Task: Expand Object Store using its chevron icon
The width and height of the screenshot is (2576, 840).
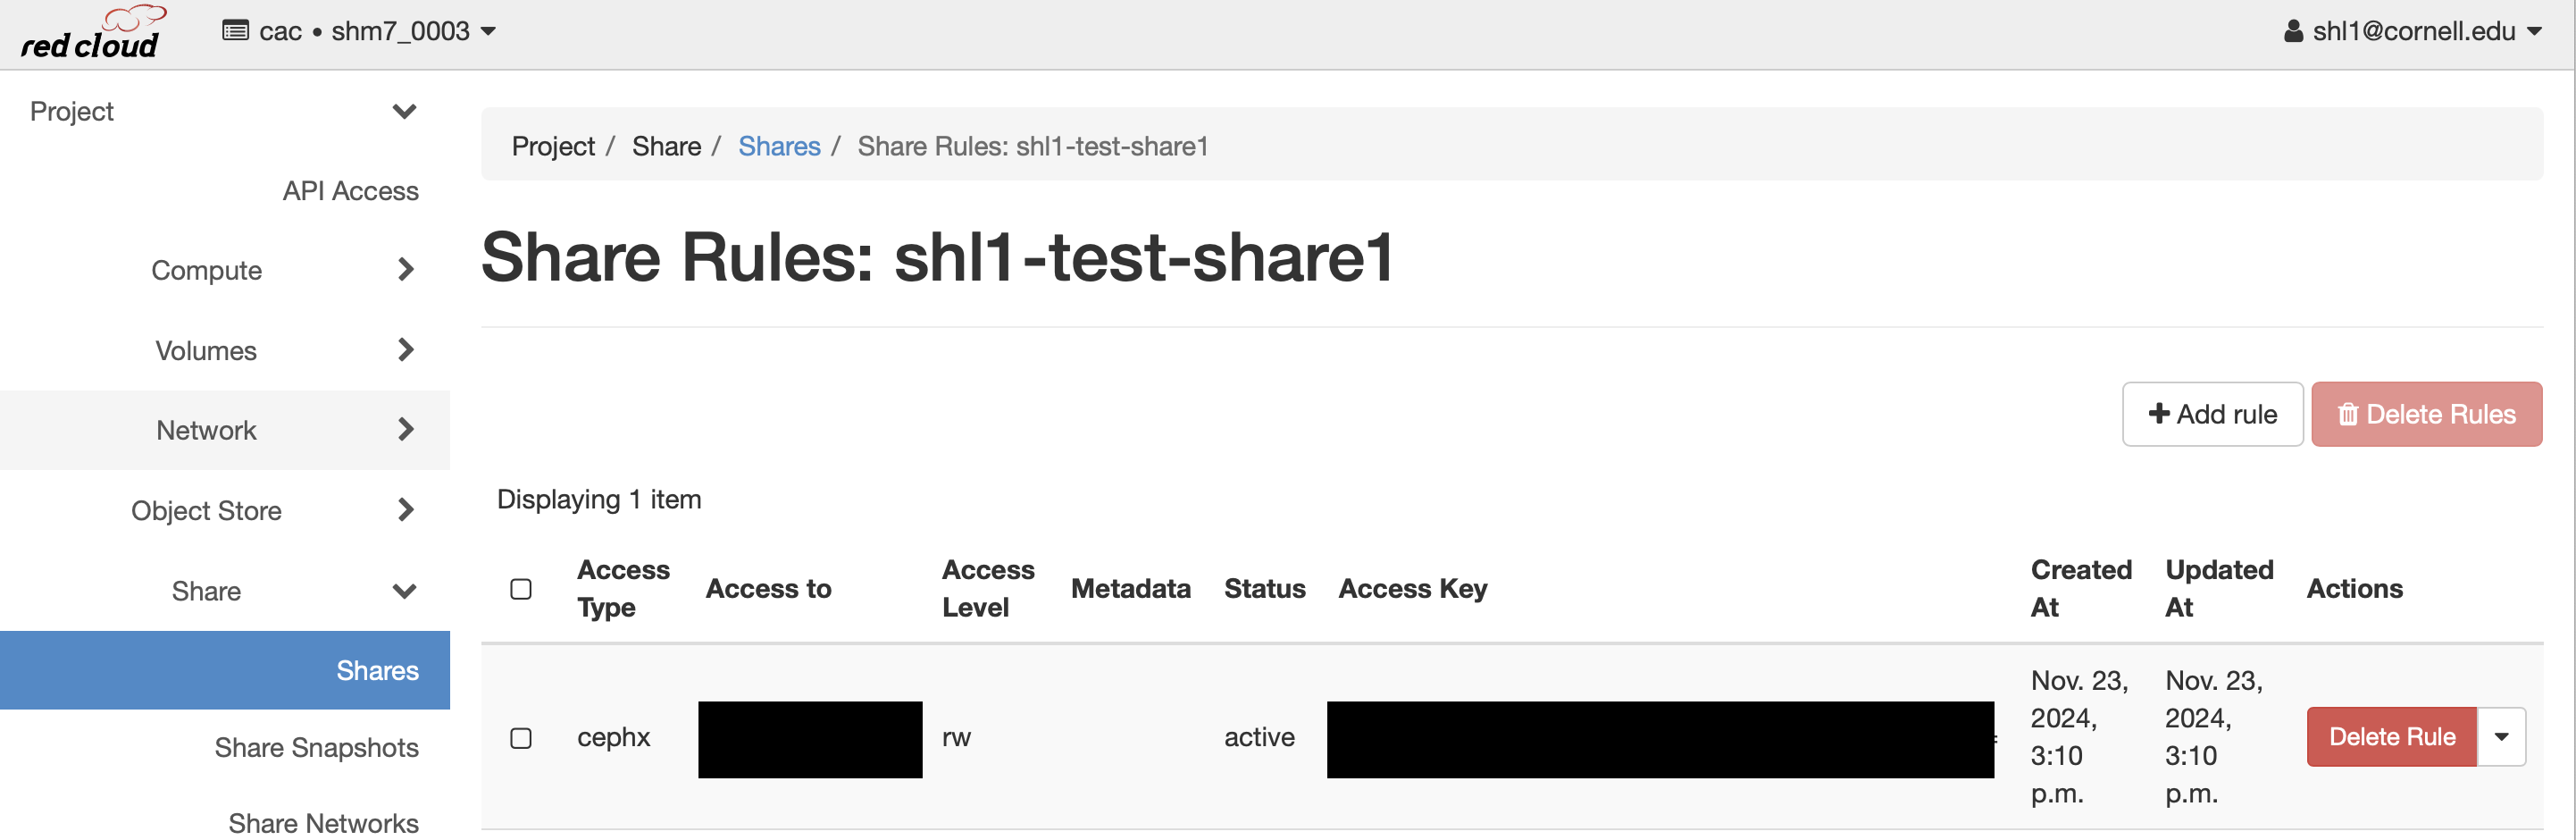Action: pyautogui.click(x=405, y=510)
